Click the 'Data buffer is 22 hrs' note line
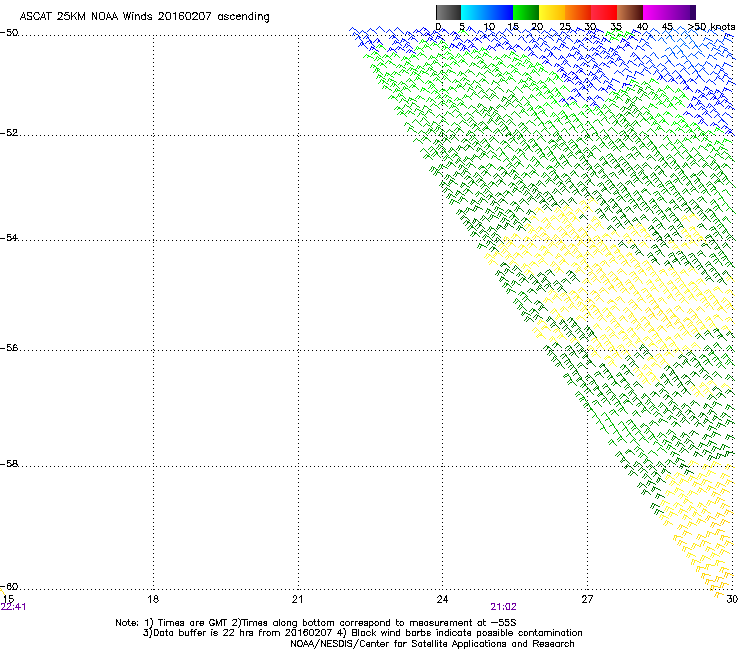Image resolution: width=740 pixels, height=650 pixels. (362, 633)
